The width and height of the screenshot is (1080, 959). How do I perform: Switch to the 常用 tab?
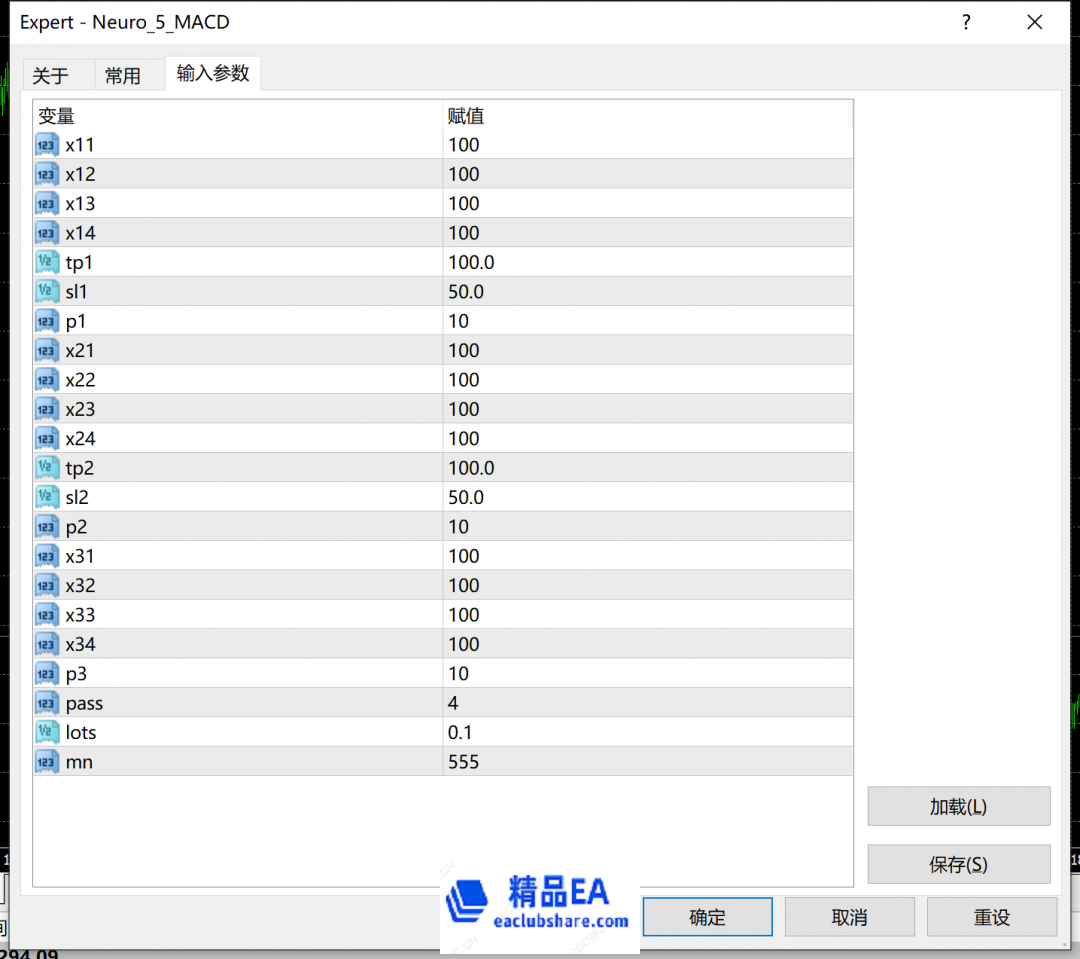tap(123, 76)
